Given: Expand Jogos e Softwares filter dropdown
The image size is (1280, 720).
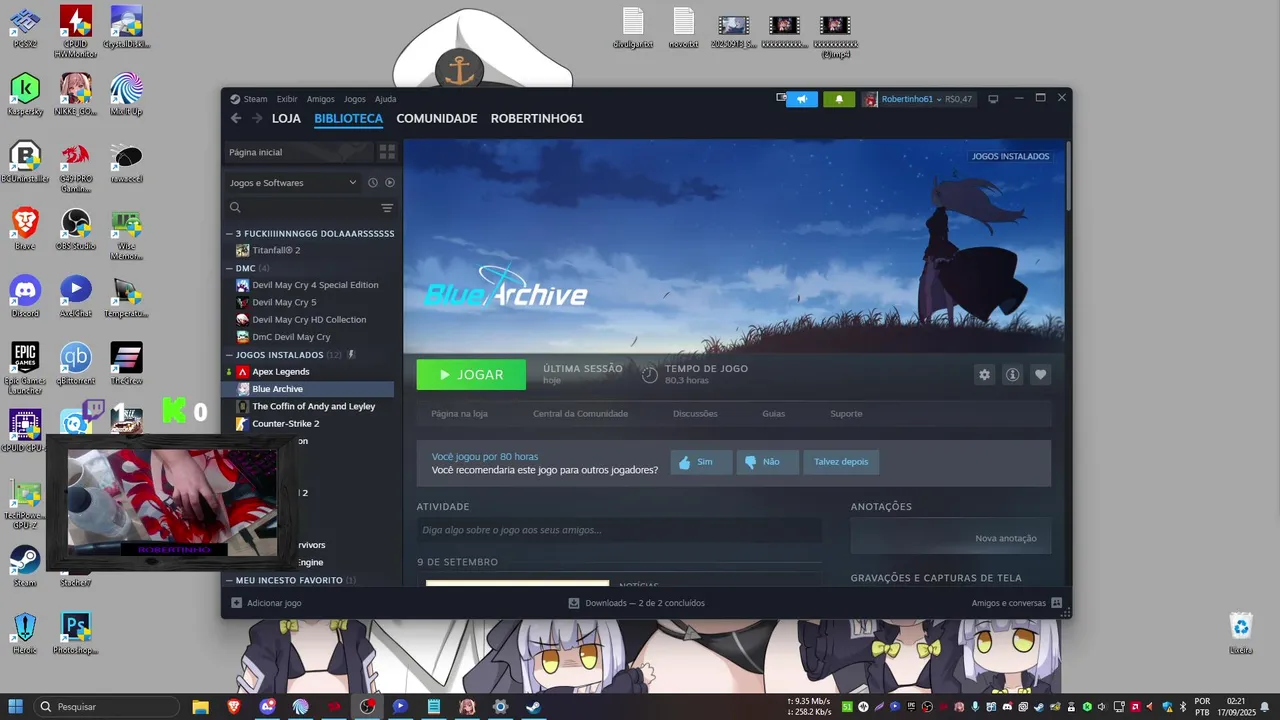Looking at the screenshot, I should point(292,183).
